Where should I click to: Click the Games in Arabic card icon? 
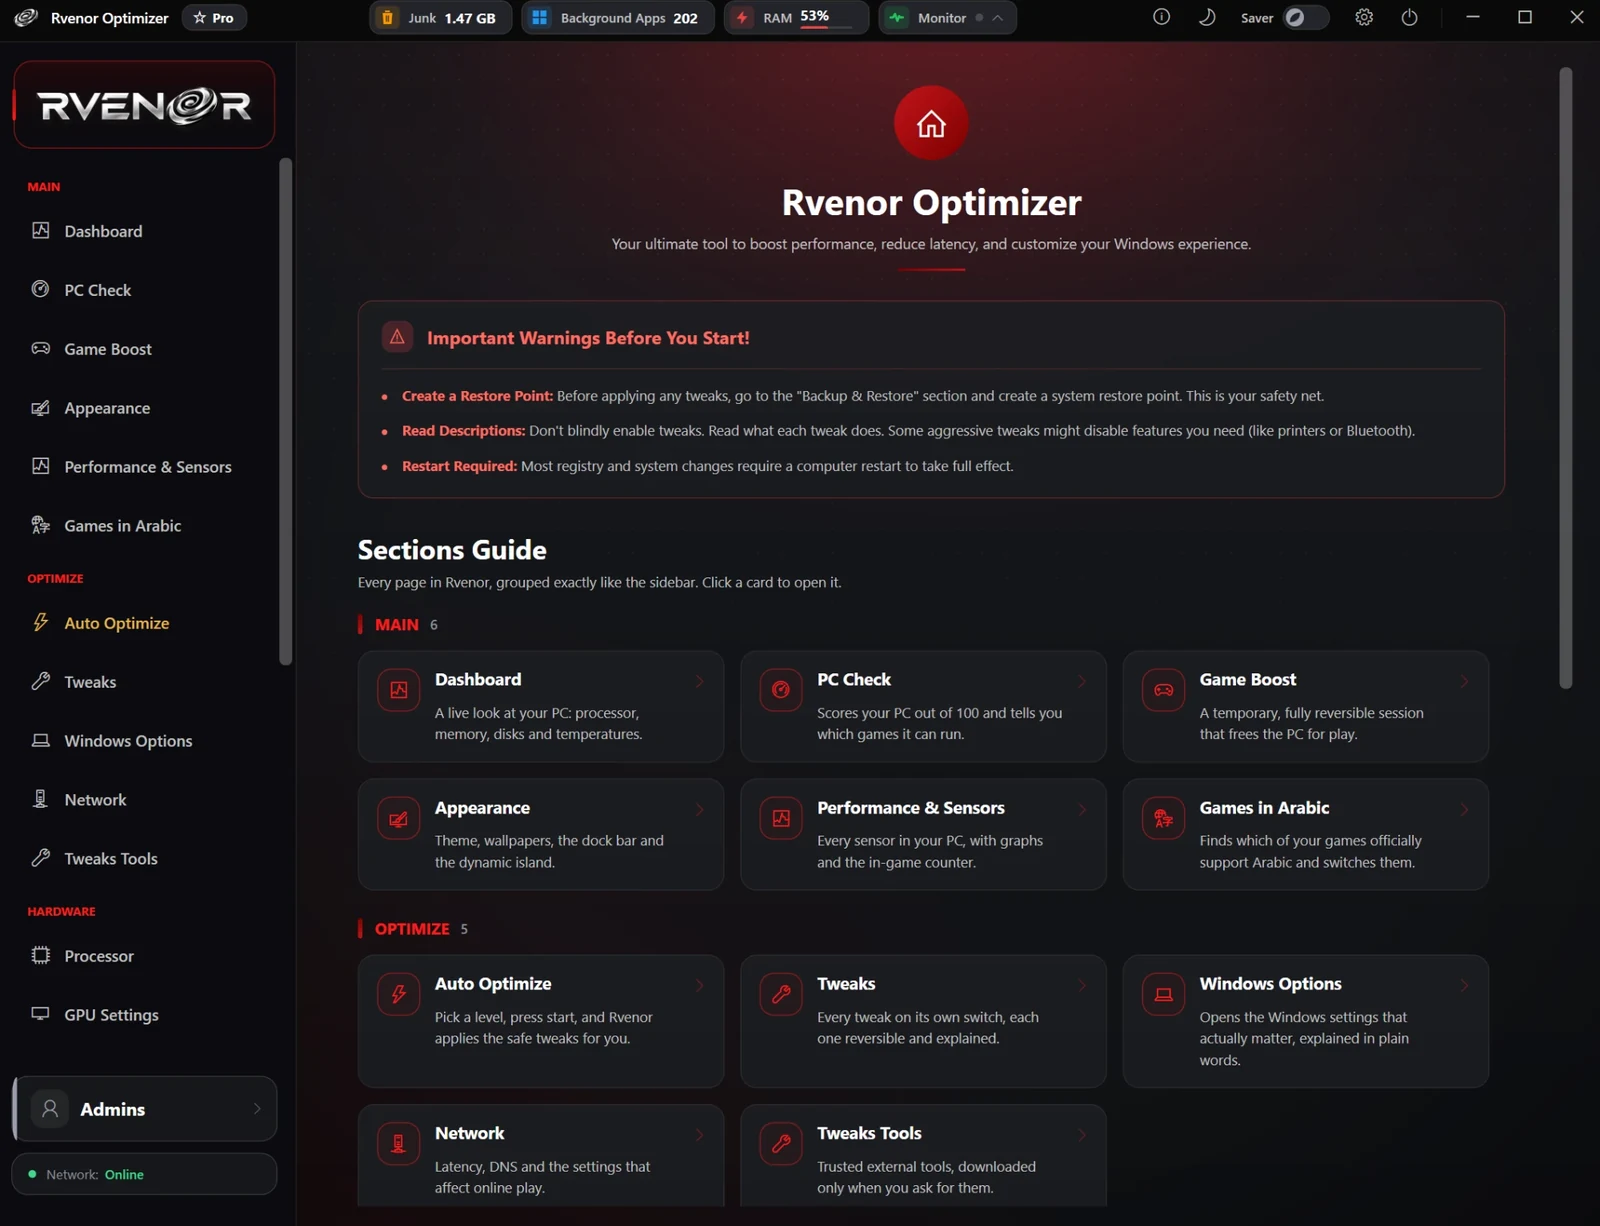pos(1164,819)
